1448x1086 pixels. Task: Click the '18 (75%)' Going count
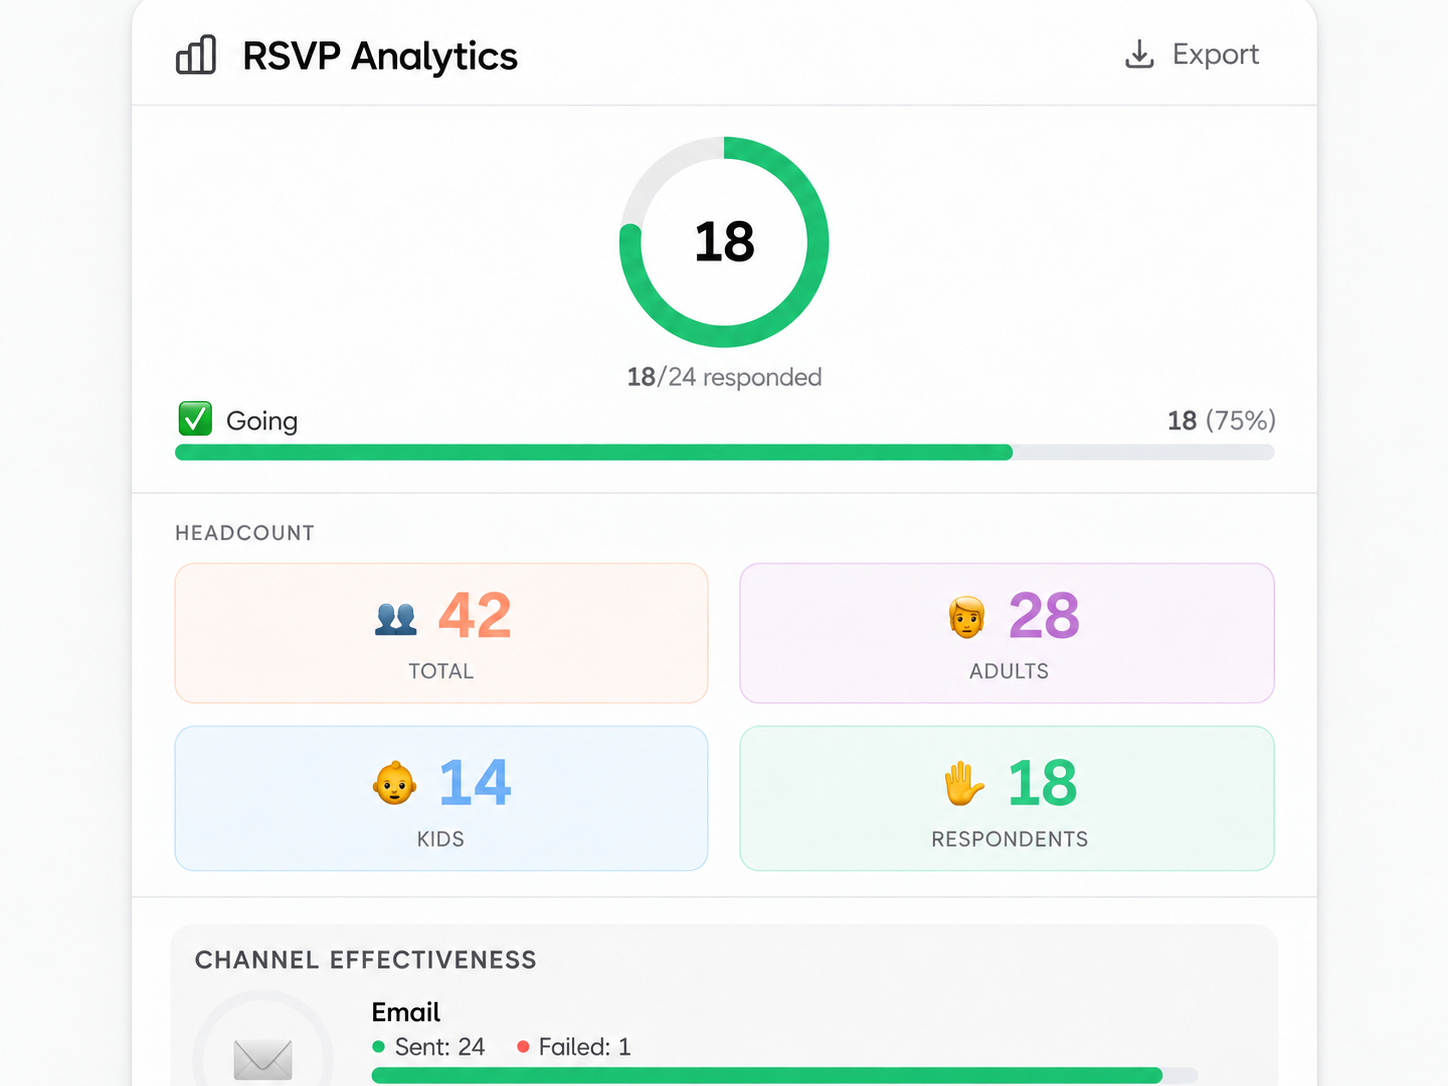1221,420
